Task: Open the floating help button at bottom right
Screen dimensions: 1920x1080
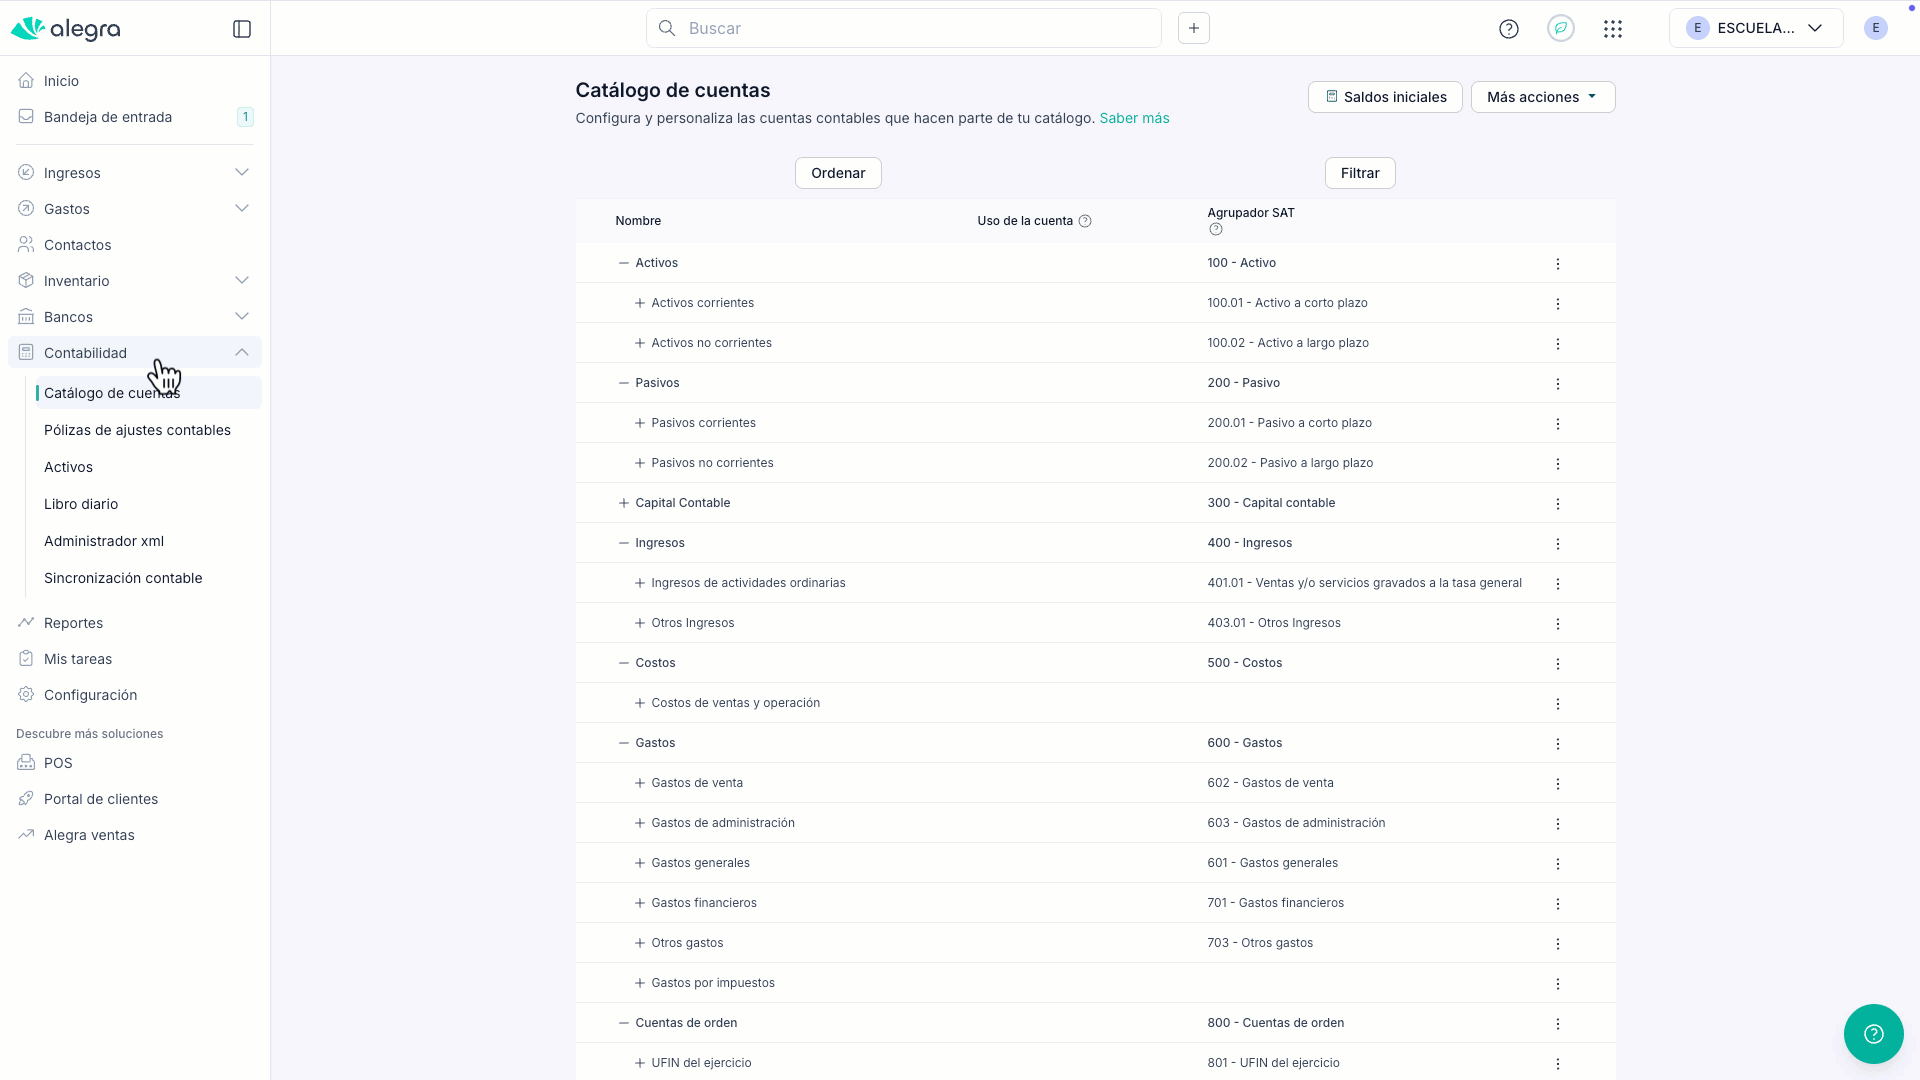Action: pyautogui.click(x=1873, y=1034)
